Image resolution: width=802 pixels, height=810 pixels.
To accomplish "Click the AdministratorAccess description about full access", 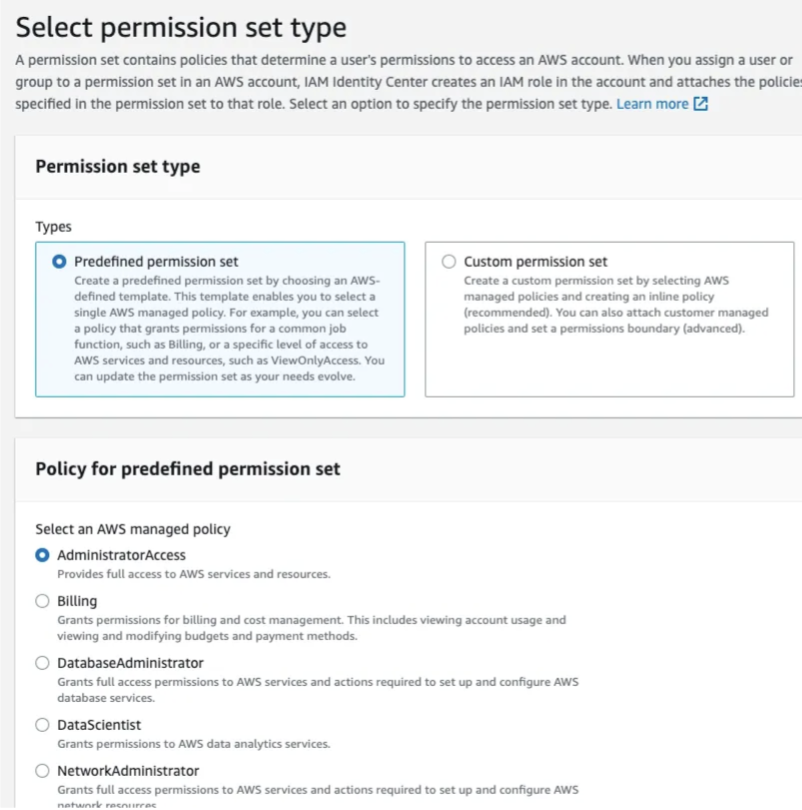I will (x=193, y=574).
